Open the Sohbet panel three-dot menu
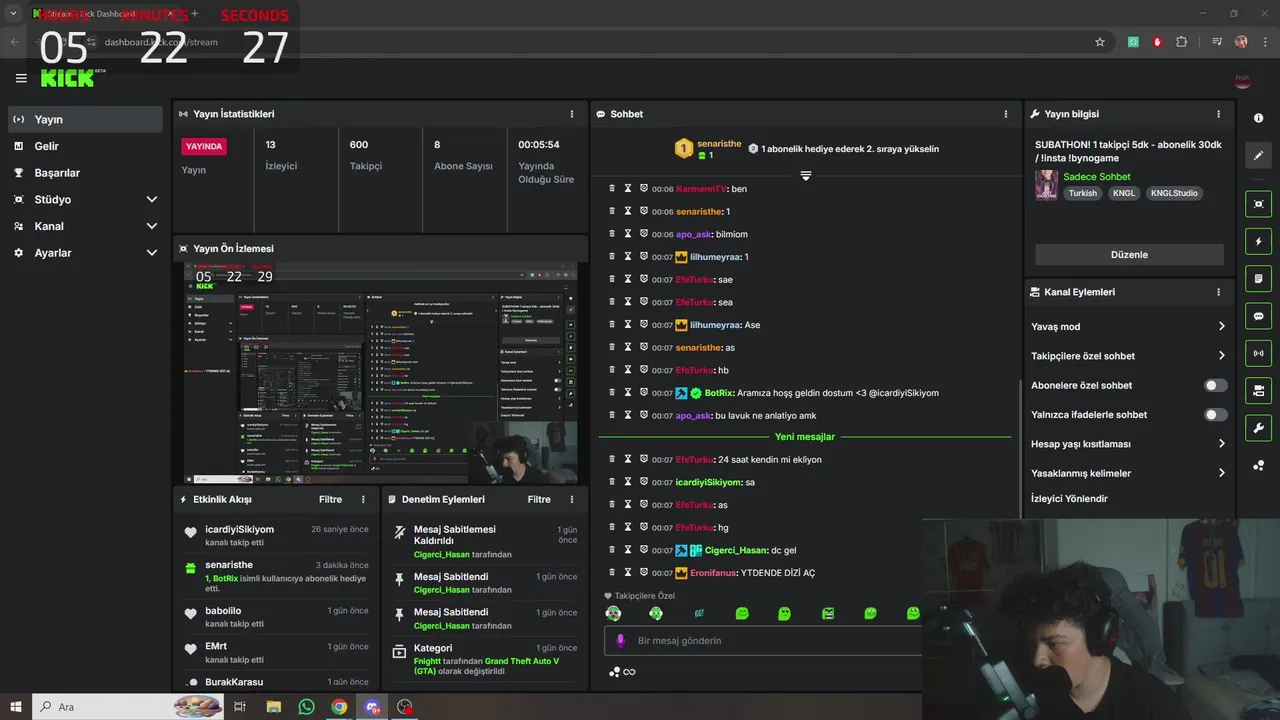The height and width of the screenshot is (720, 1280). coord(1006,114)
